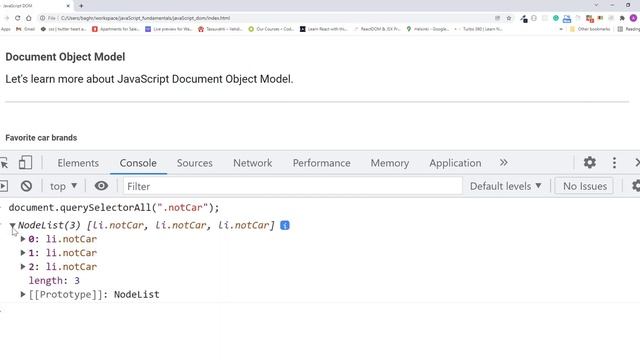
Task: Expand the [[Prototype]]: NodeList entry
Action: [23, 294]
